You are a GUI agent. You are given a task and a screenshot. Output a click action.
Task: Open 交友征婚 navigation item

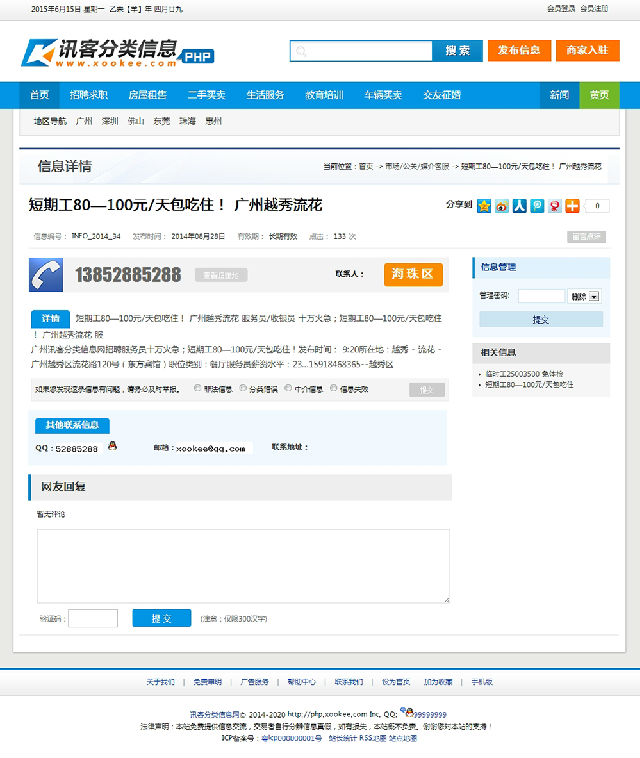442,95
